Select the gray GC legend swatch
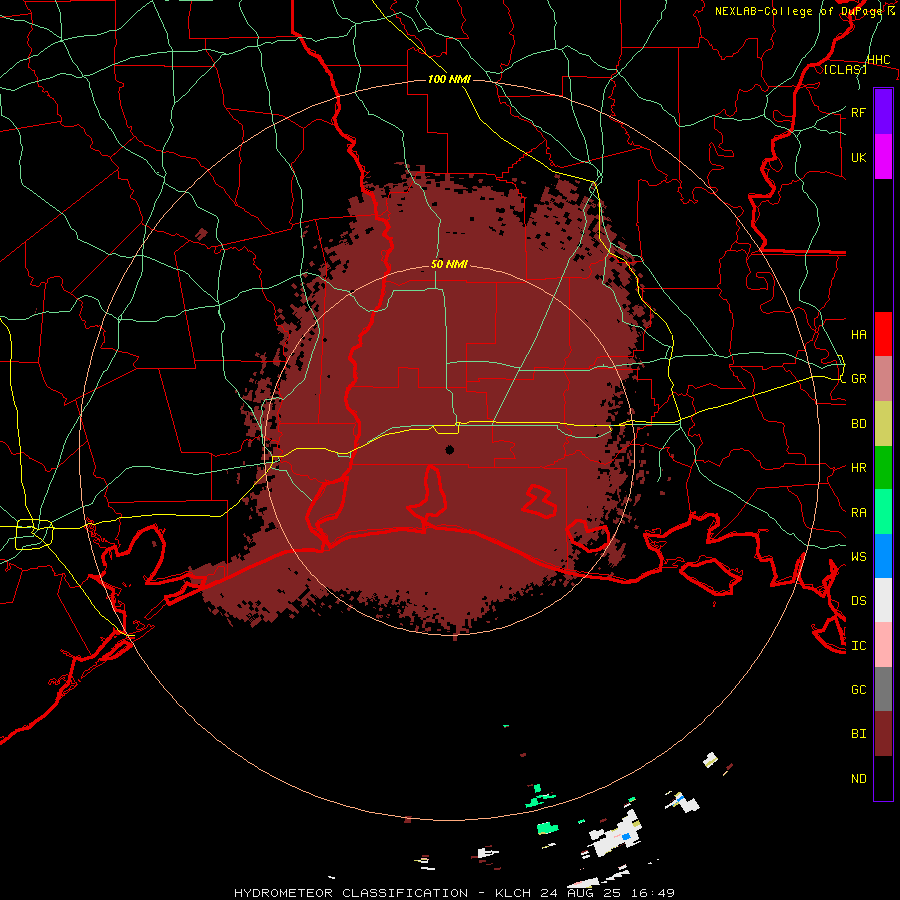Viewport: 900px width, 900px height. [x=883, y=689]
